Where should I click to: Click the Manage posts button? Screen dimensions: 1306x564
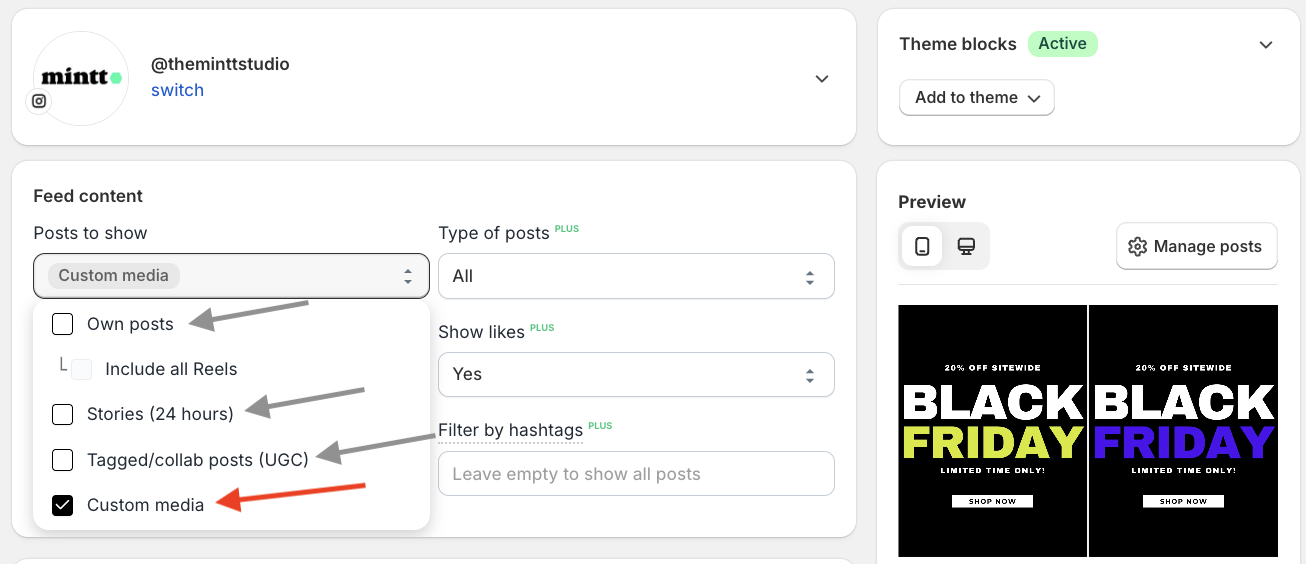(x=1197, y=246)
